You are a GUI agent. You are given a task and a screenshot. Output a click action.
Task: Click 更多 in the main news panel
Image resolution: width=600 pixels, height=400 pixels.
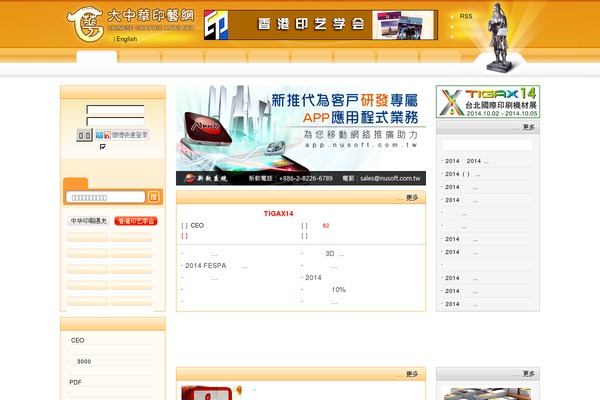coord(412,198)
